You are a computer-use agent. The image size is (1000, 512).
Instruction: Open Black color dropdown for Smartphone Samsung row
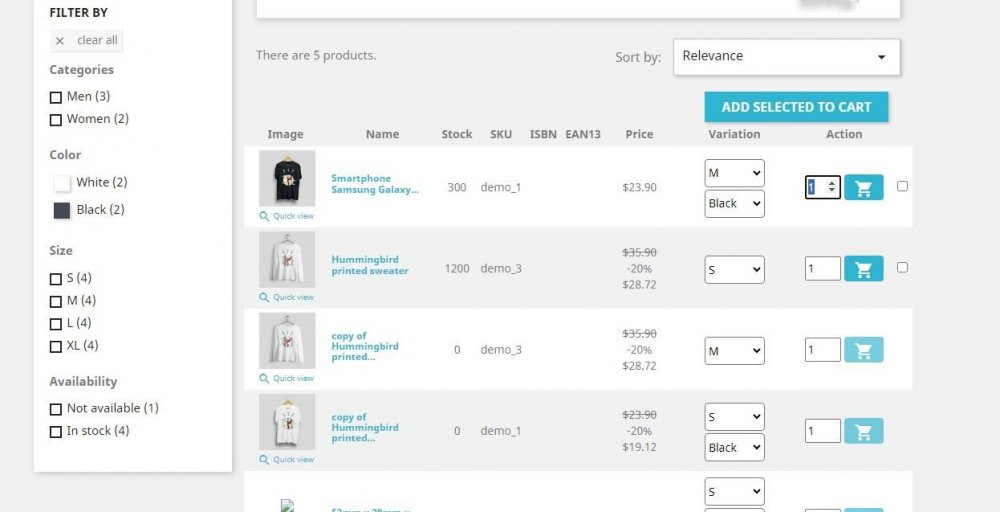point(734,204)
